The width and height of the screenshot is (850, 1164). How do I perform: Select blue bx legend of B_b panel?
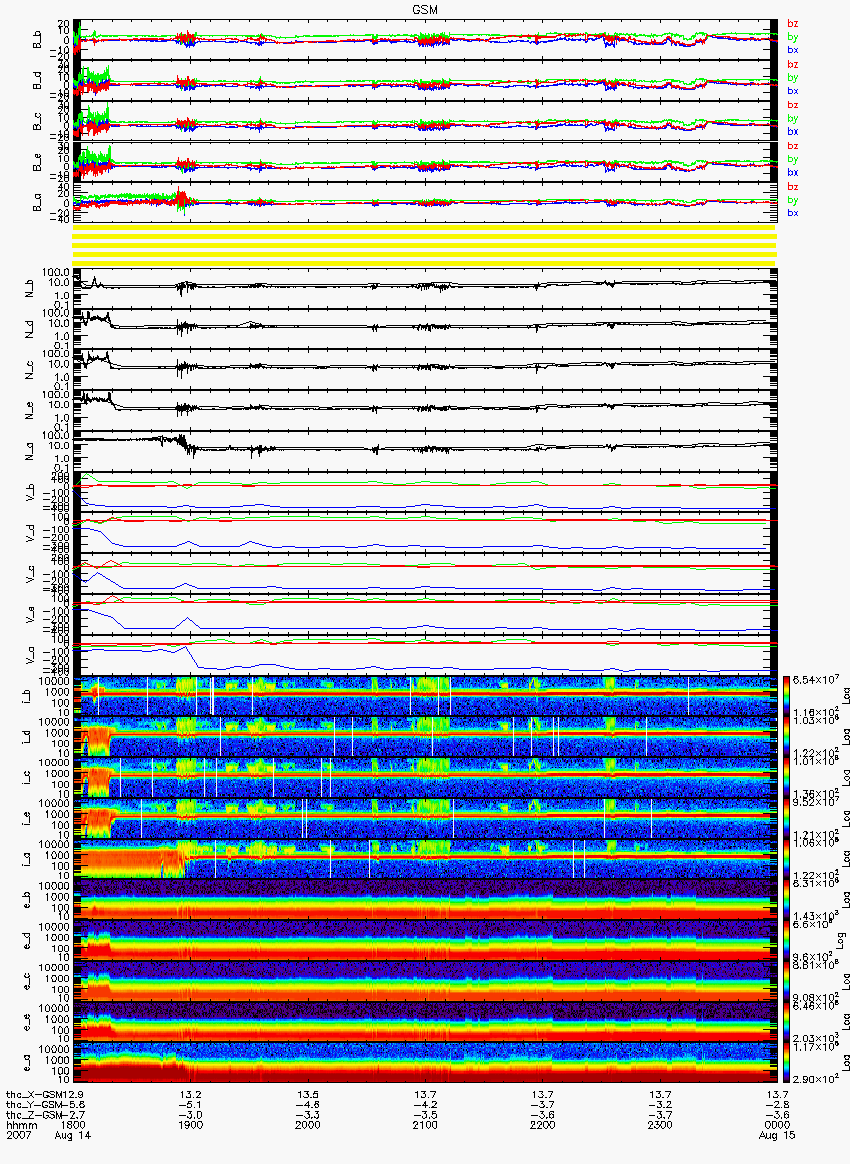(x=793, y=50)
